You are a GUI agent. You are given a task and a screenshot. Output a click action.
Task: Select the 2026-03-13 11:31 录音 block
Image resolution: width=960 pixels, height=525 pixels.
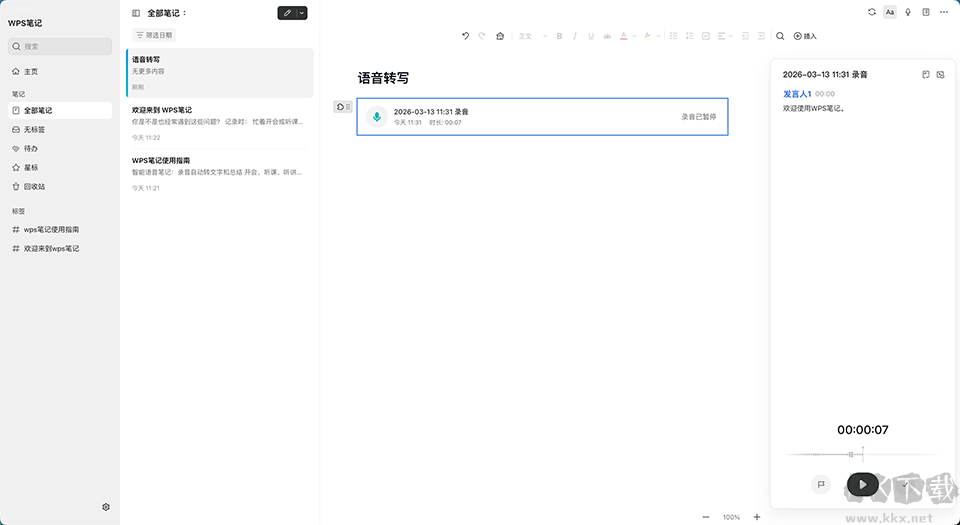[x=542, y=116]
